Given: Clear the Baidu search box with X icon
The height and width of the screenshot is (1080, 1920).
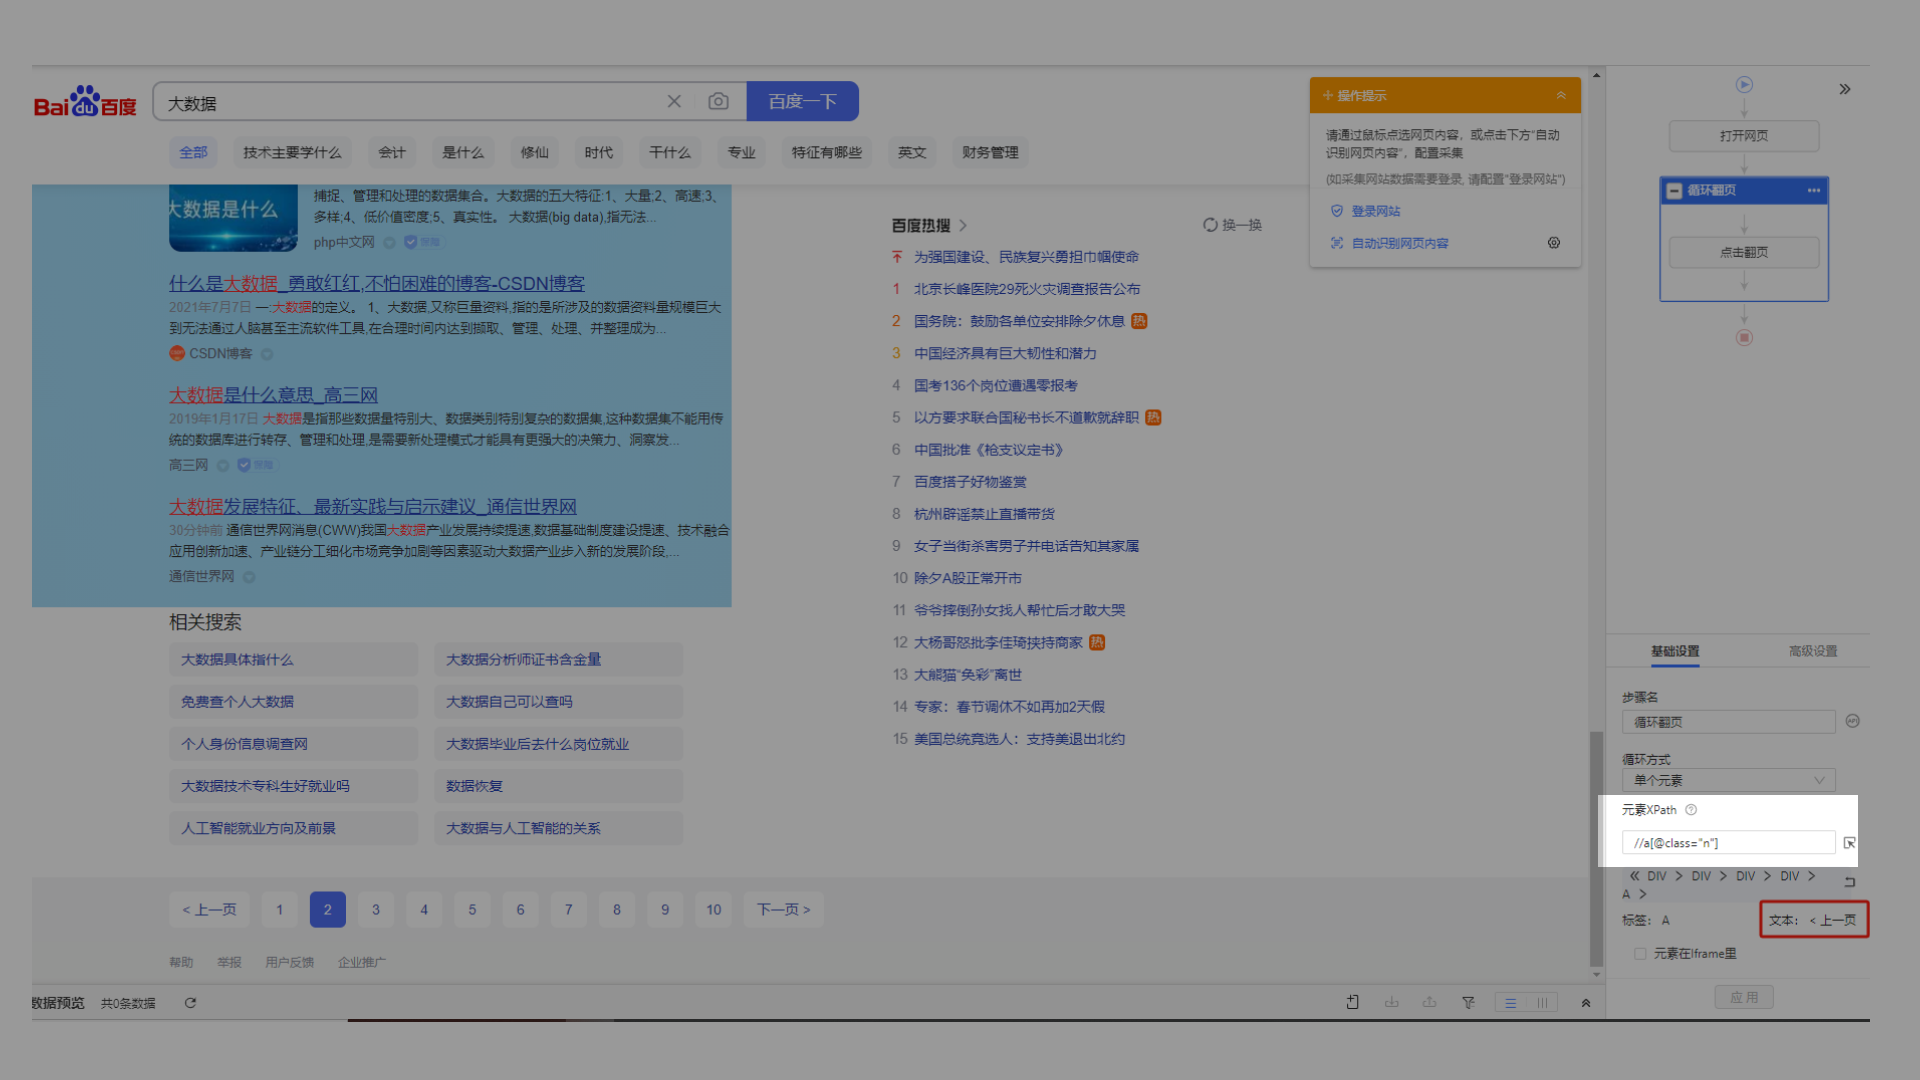Looking at the screenshot, I should 674,101.
